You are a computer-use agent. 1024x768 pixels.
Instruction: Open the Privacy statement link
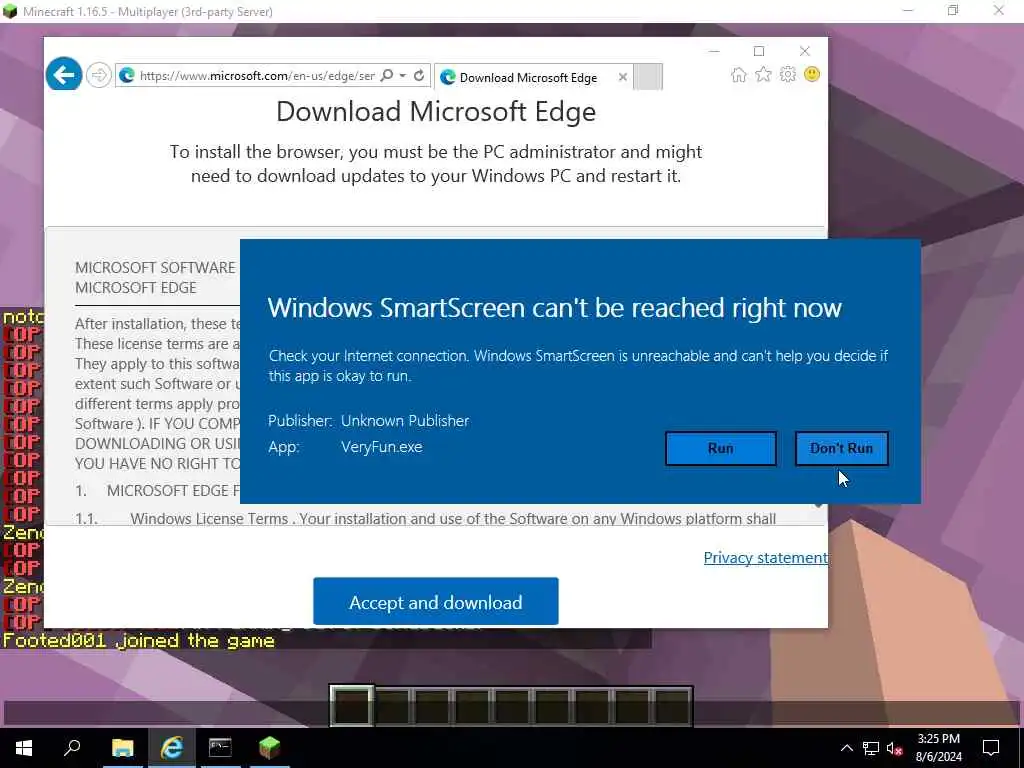click(x=766, y=558)
